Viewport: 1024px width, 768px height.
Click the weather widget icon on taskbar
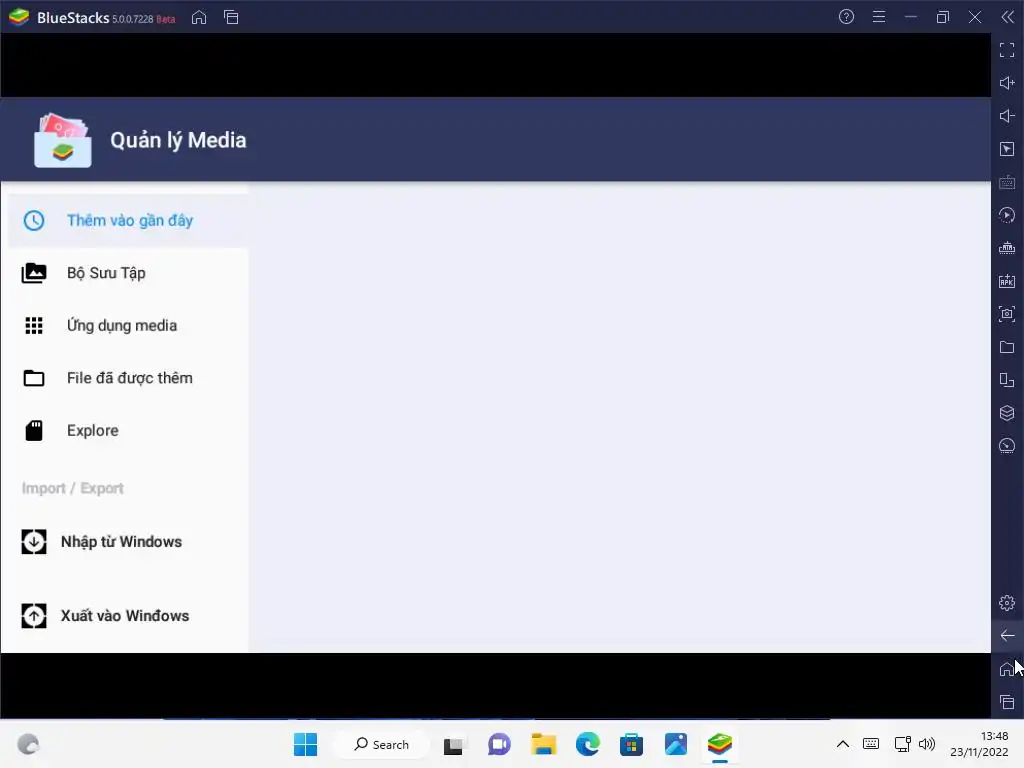point(28,744)
